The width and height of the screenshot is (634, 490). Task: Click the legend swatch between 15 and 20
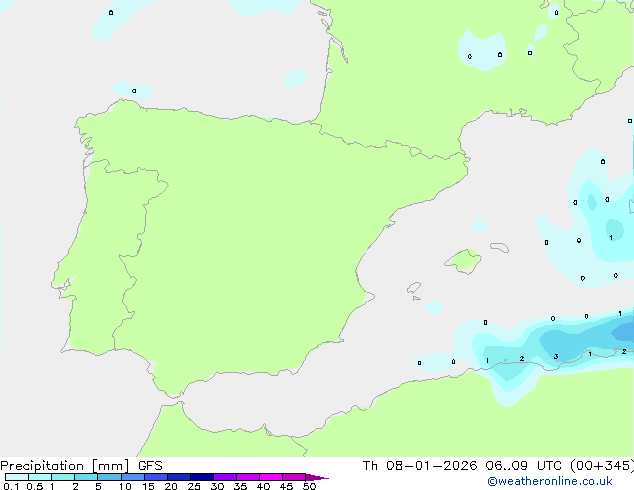[156, 477]
